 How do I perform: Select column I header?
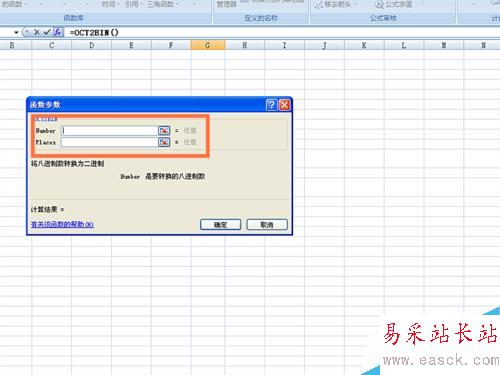(x=284, y=45)
